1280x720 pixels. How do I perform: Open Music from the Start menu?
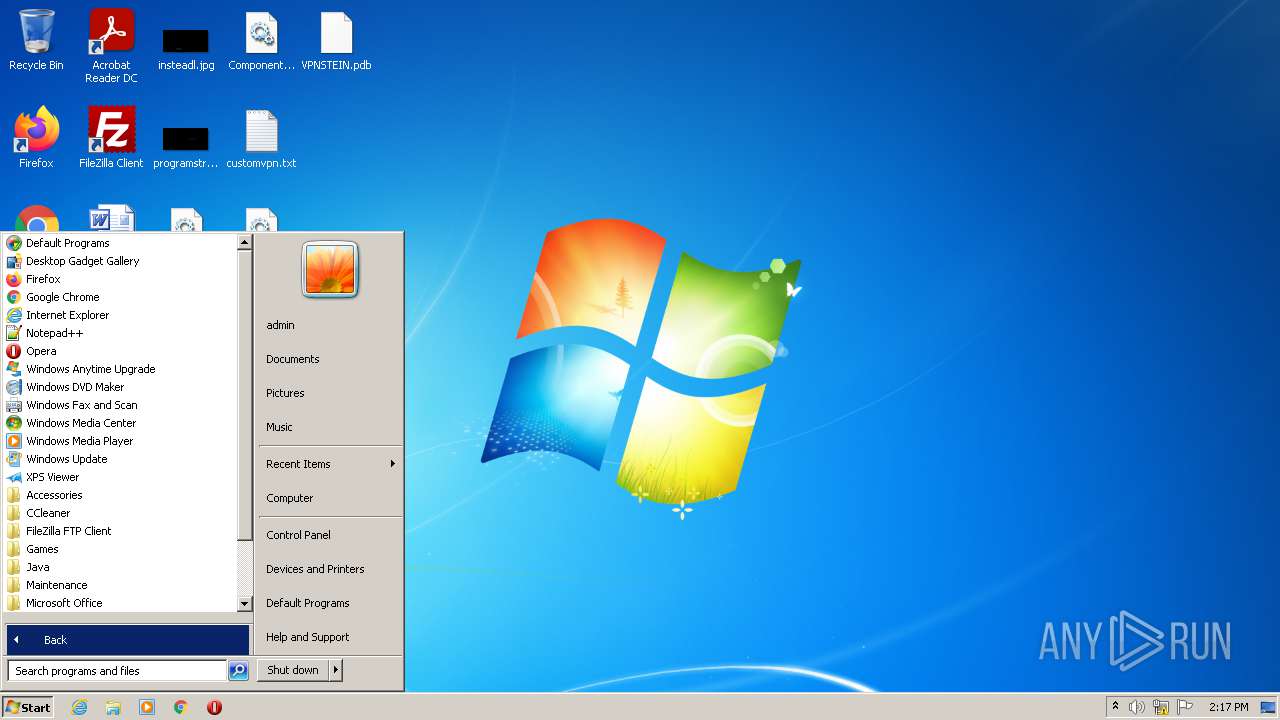tap(330, 427)
